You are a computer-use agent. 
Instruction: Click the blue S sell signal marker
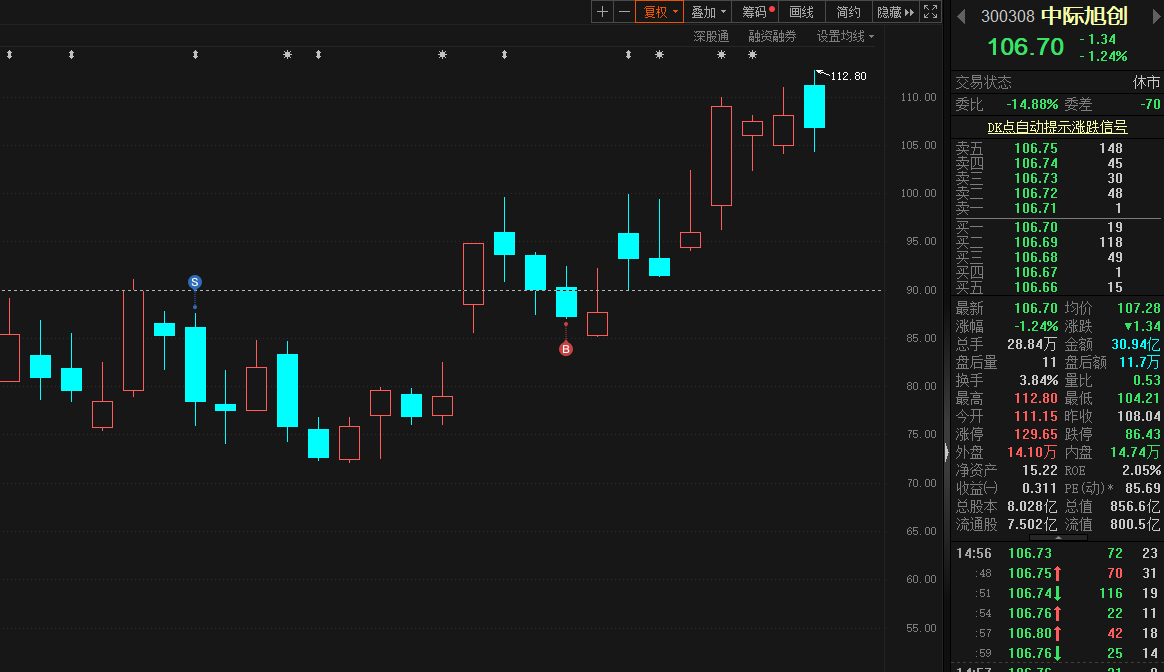[x=195, y=283]
